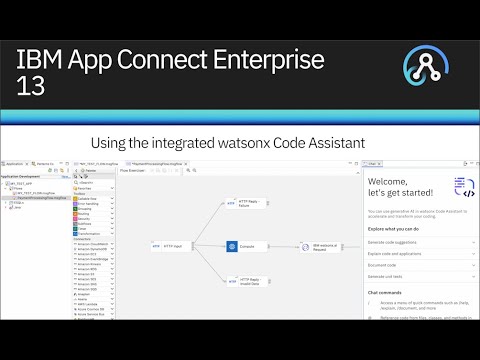Zoom out on the flow canvas
Image resolution: width=480 pixels, height=360 pixels.
[x=195, y=170]
